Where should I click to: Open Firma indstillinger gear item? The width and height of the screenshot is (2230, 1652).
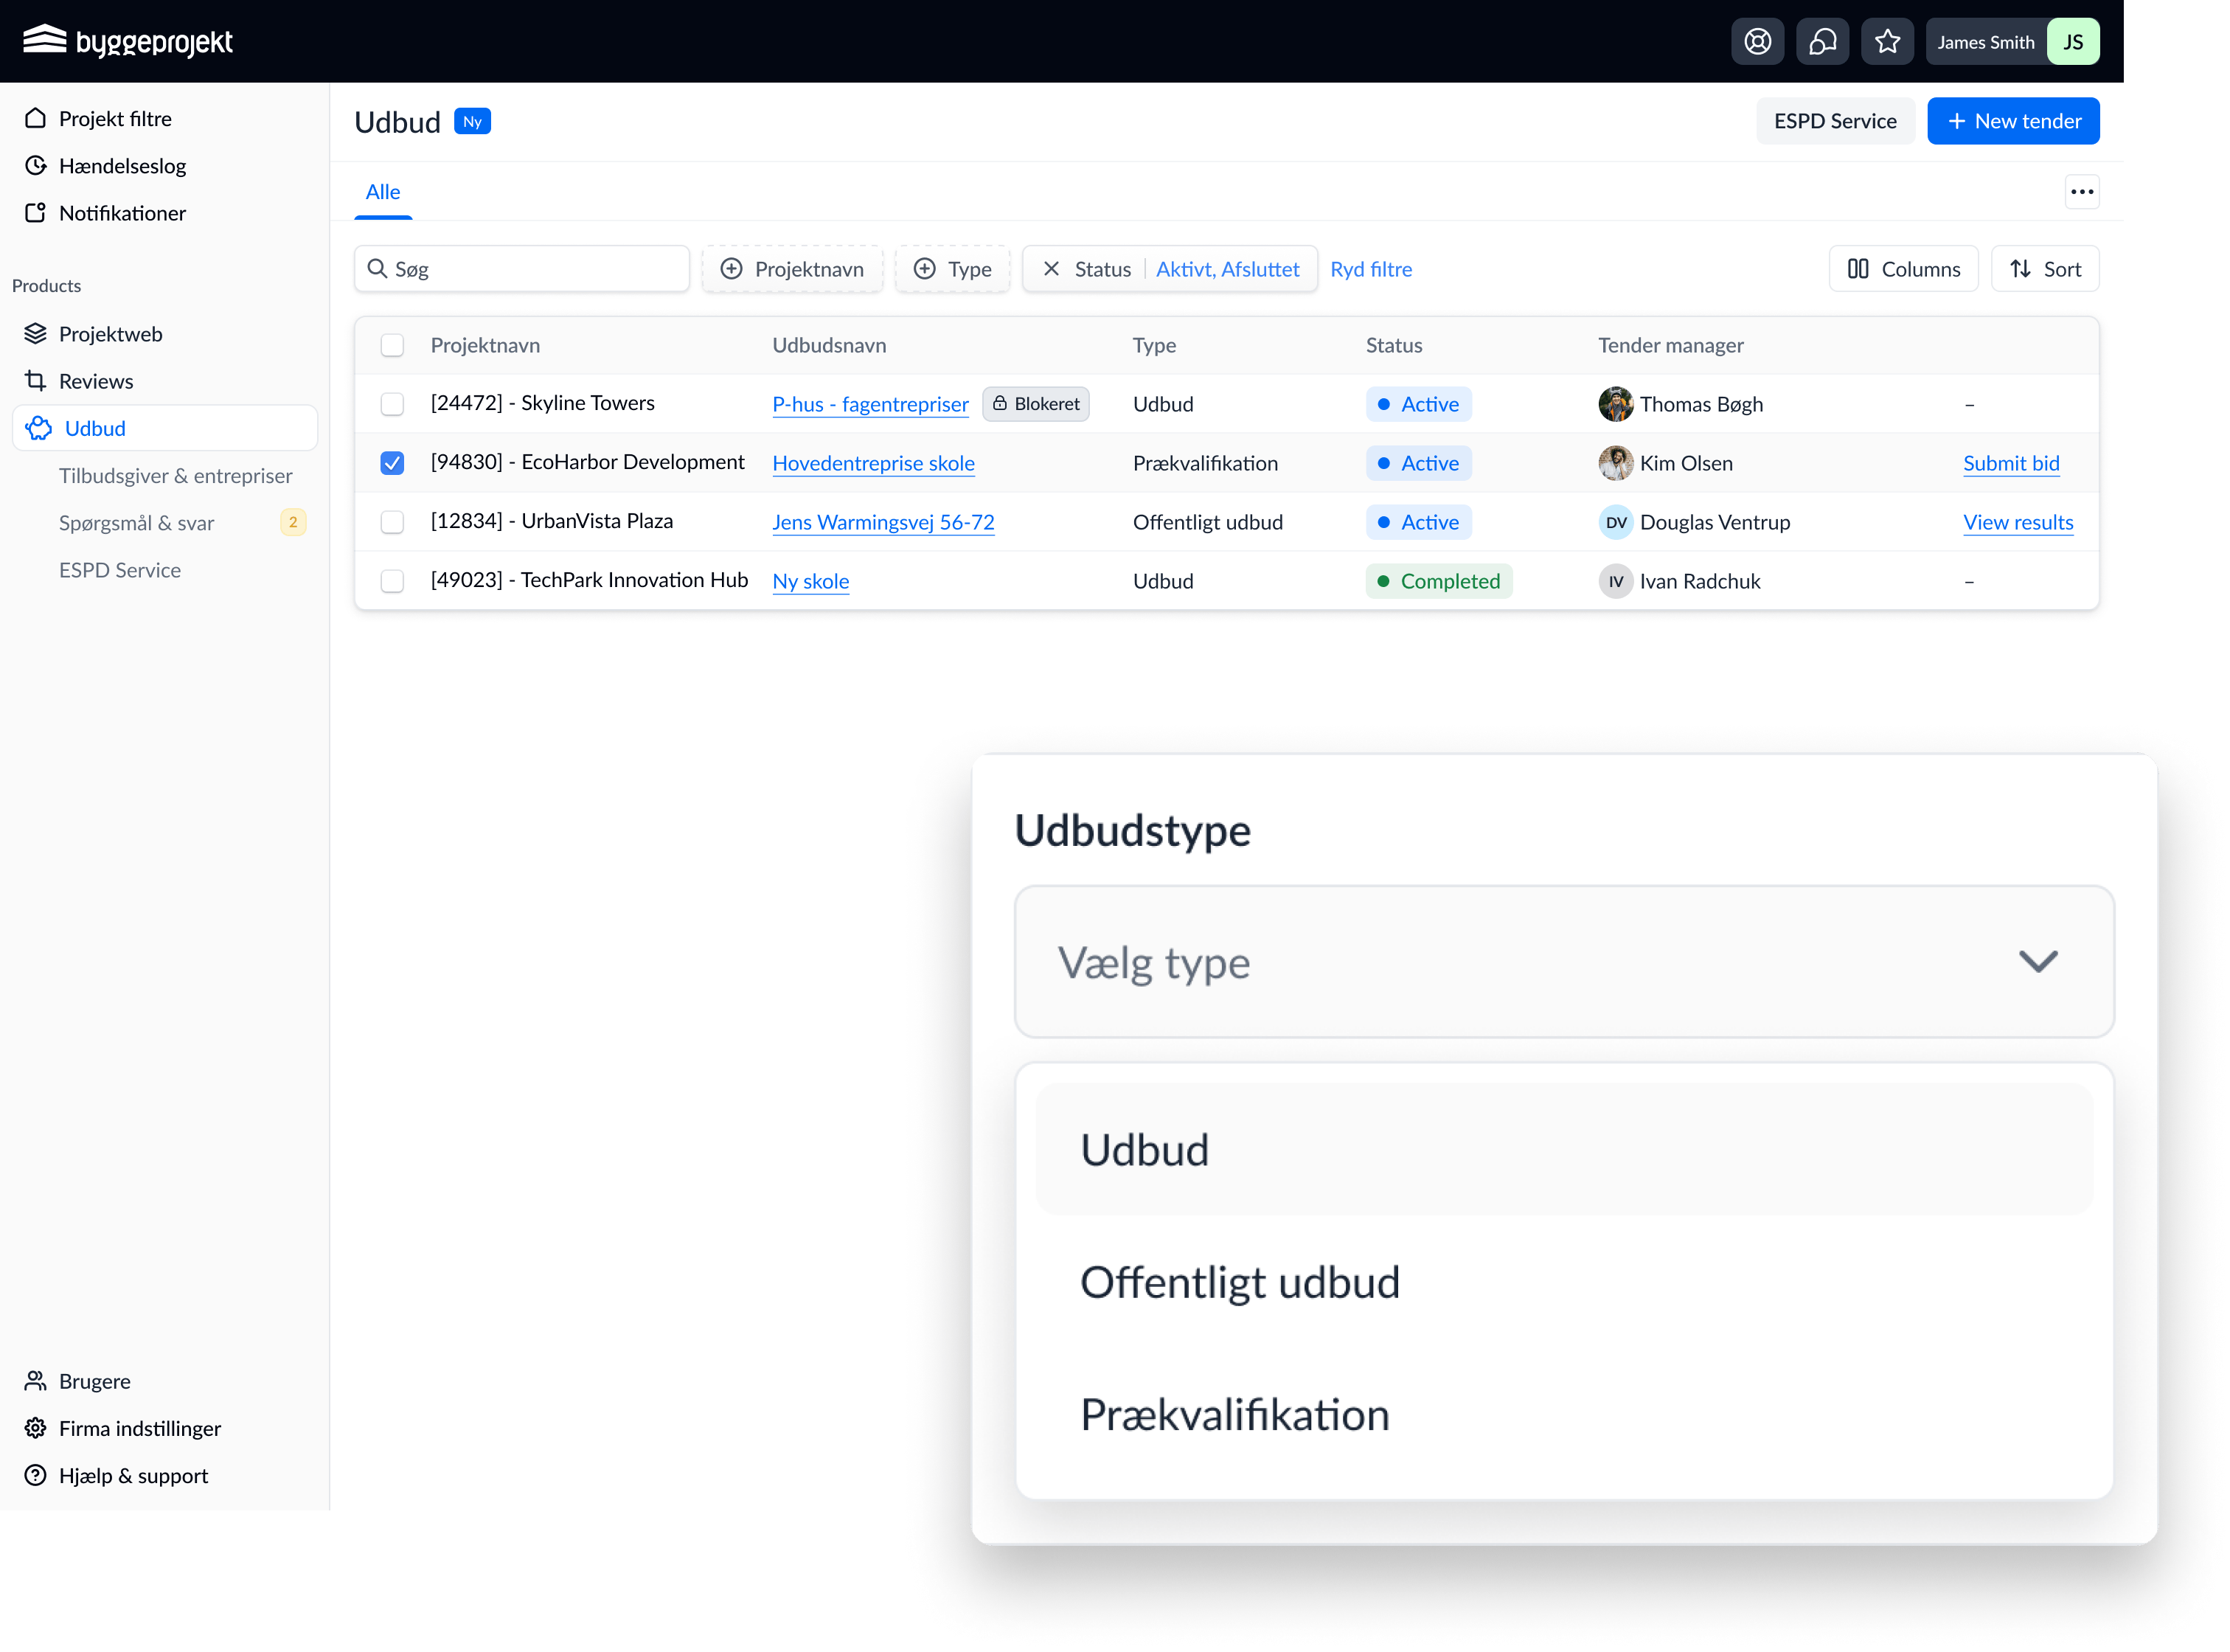pos(140,1428)
